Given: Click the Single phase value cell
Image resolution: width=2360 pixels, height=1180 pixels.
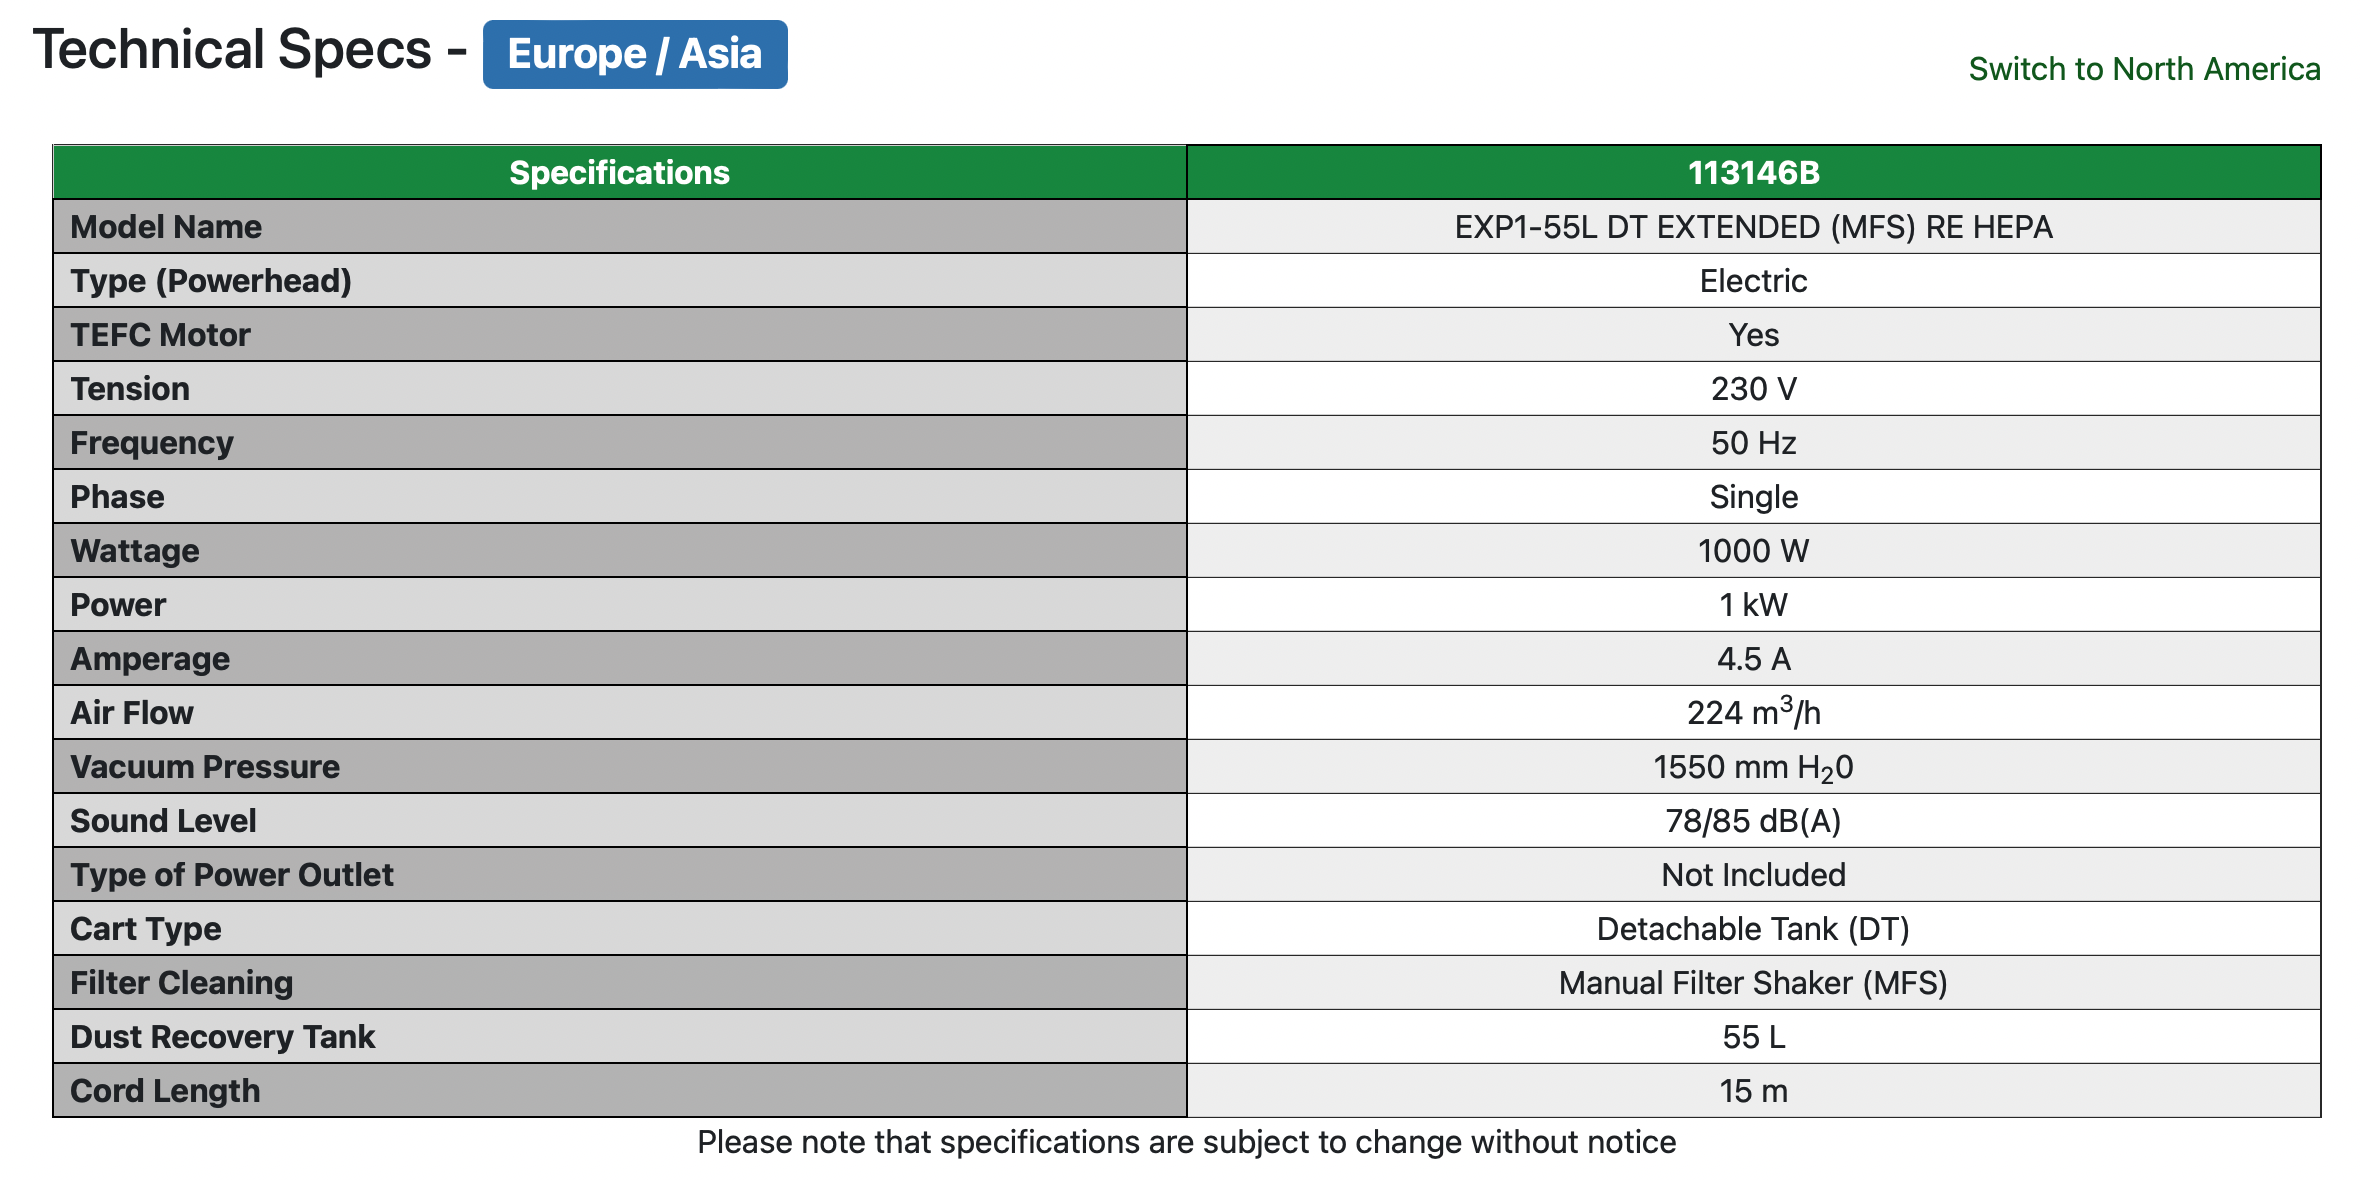Looking at the screenshot, I should 1753,497.
